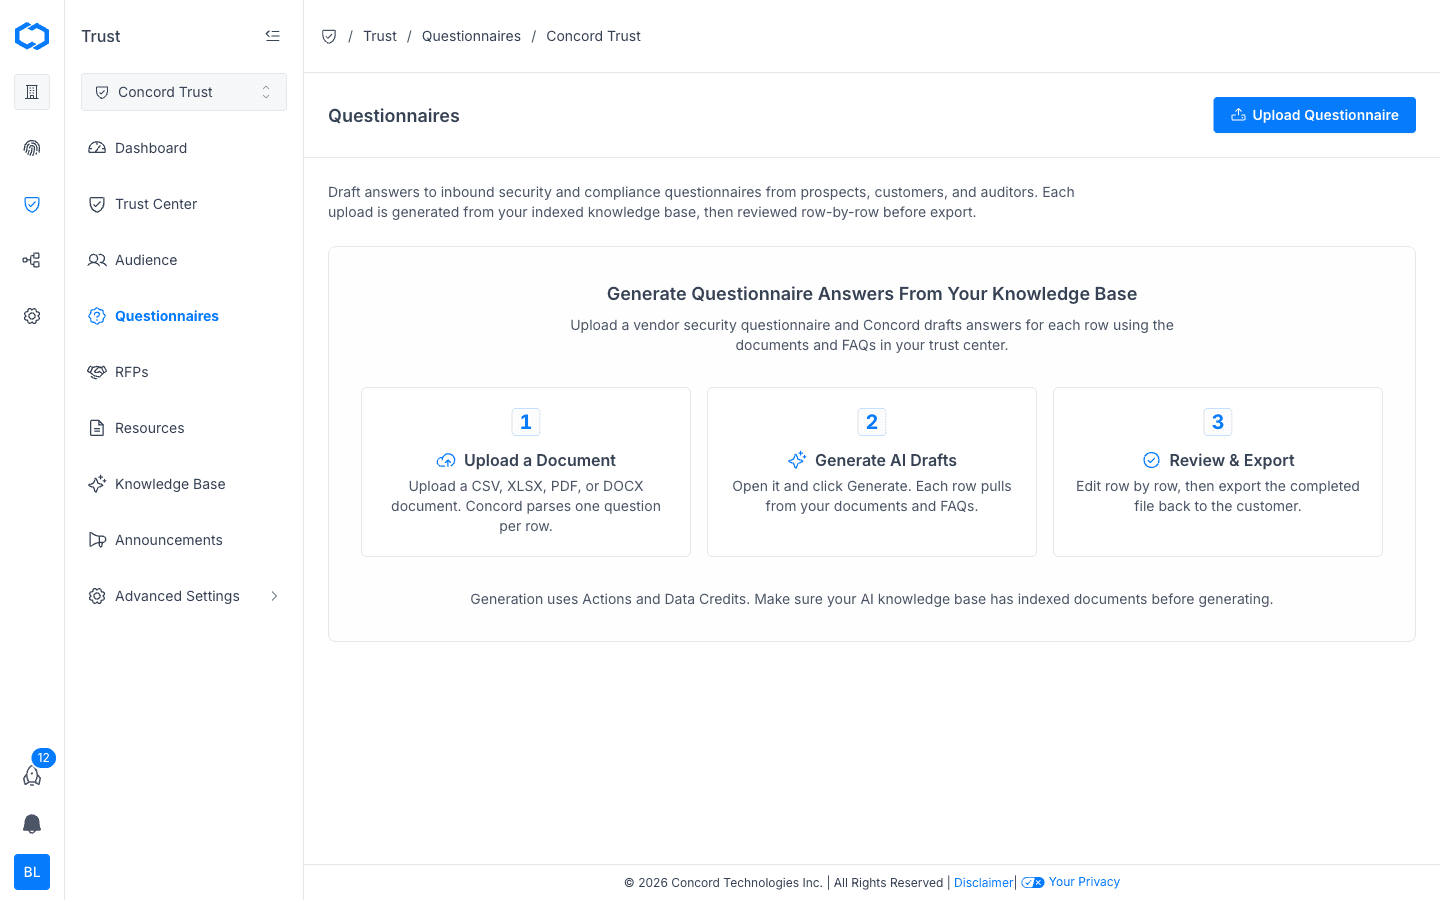Open the rocket icon with badge 12
The width and height of the screenshot is (1440, 900).
[32, 775]
